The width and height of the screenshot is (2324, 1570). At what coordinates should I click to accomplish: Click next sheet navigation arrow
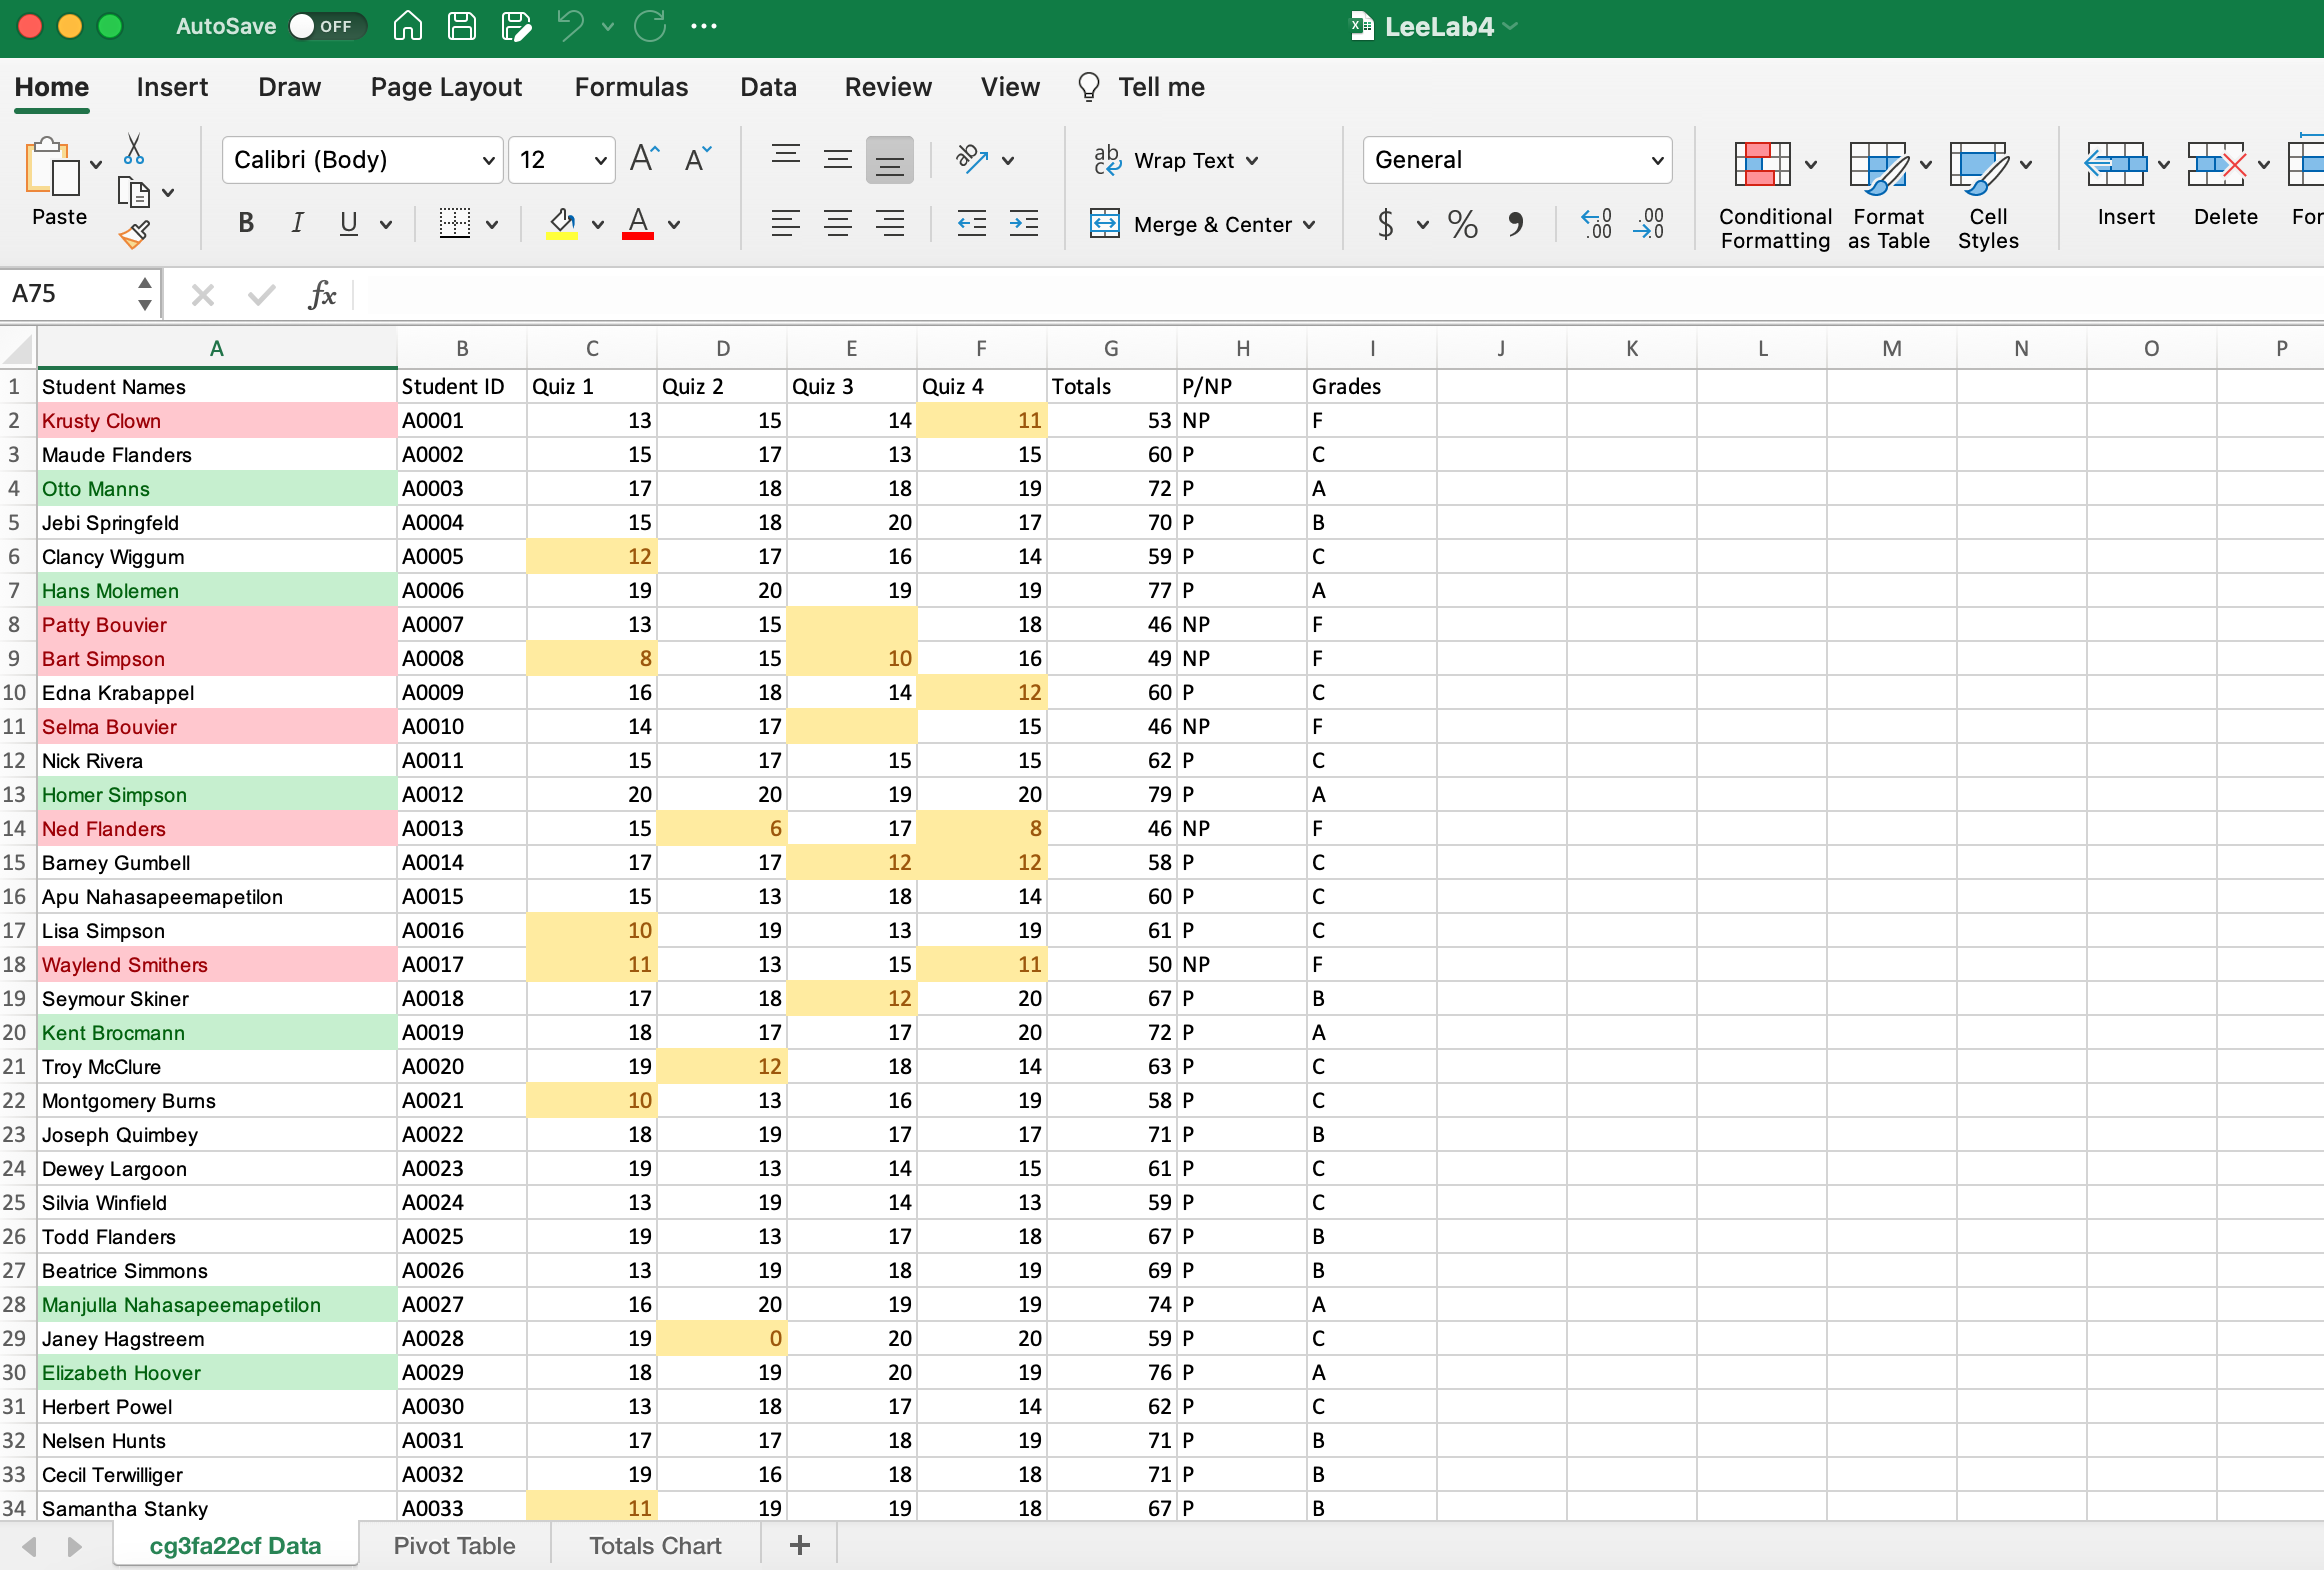(x=75, y=1546)
